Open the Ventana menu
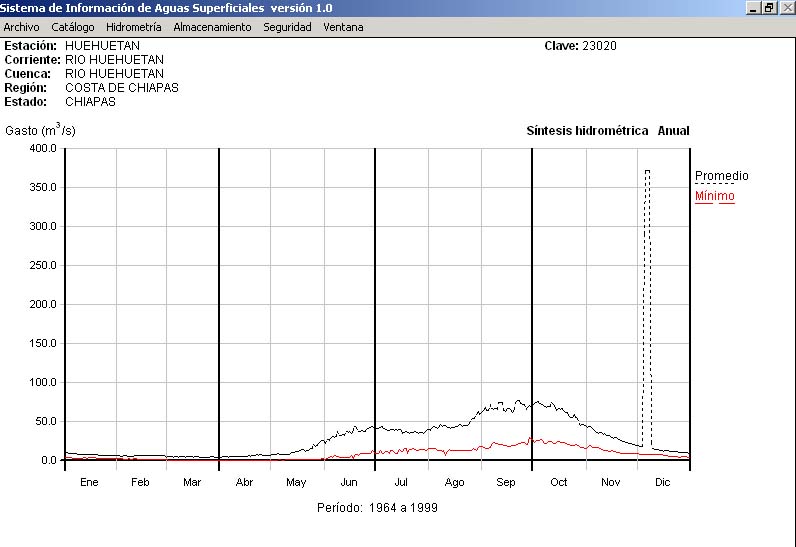This screenshot has height=547, width=796. 343,27
